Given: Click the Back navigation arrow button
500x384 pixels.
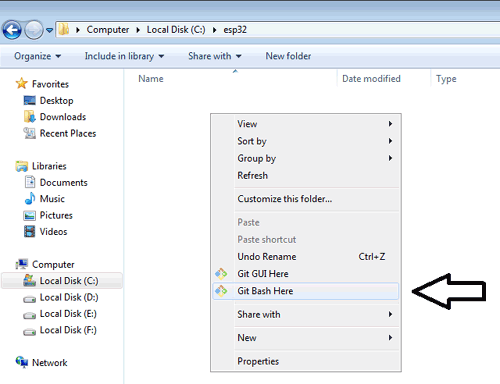Looking at the screenshot, I should (12, 30).
